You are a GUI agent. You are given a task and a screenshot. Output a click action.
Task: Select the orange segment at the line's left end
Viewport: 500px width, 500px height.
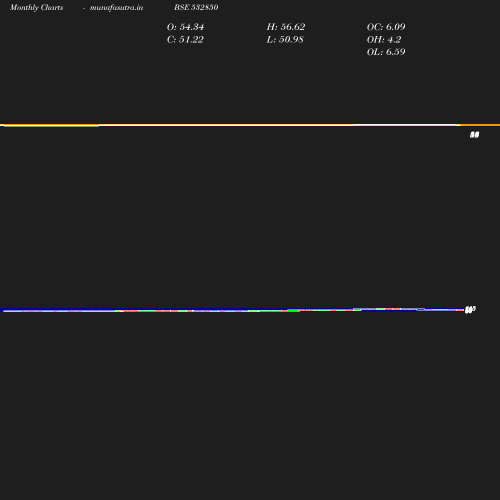[51, 125]
